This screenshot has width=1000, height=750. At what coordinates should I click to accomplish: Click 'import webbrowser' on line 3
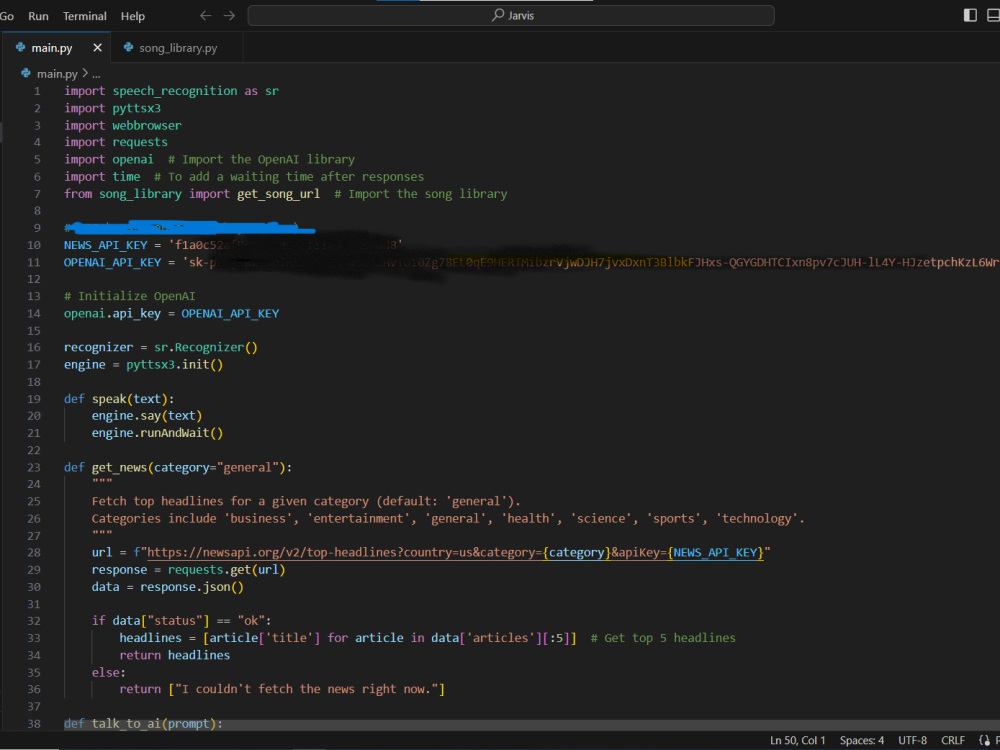122,126
